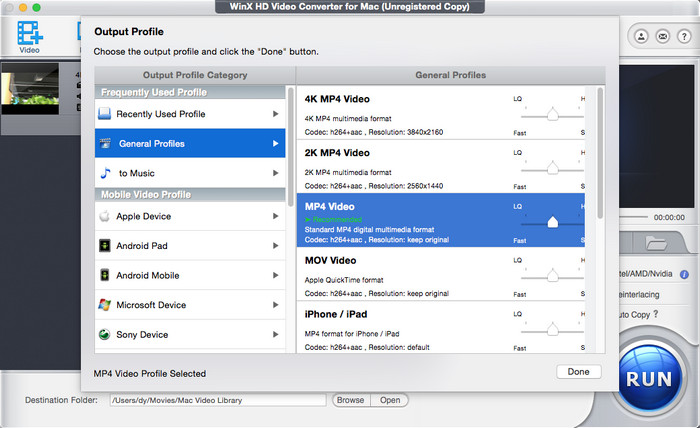
Task: Click the Done button
Action: [579, 371]
